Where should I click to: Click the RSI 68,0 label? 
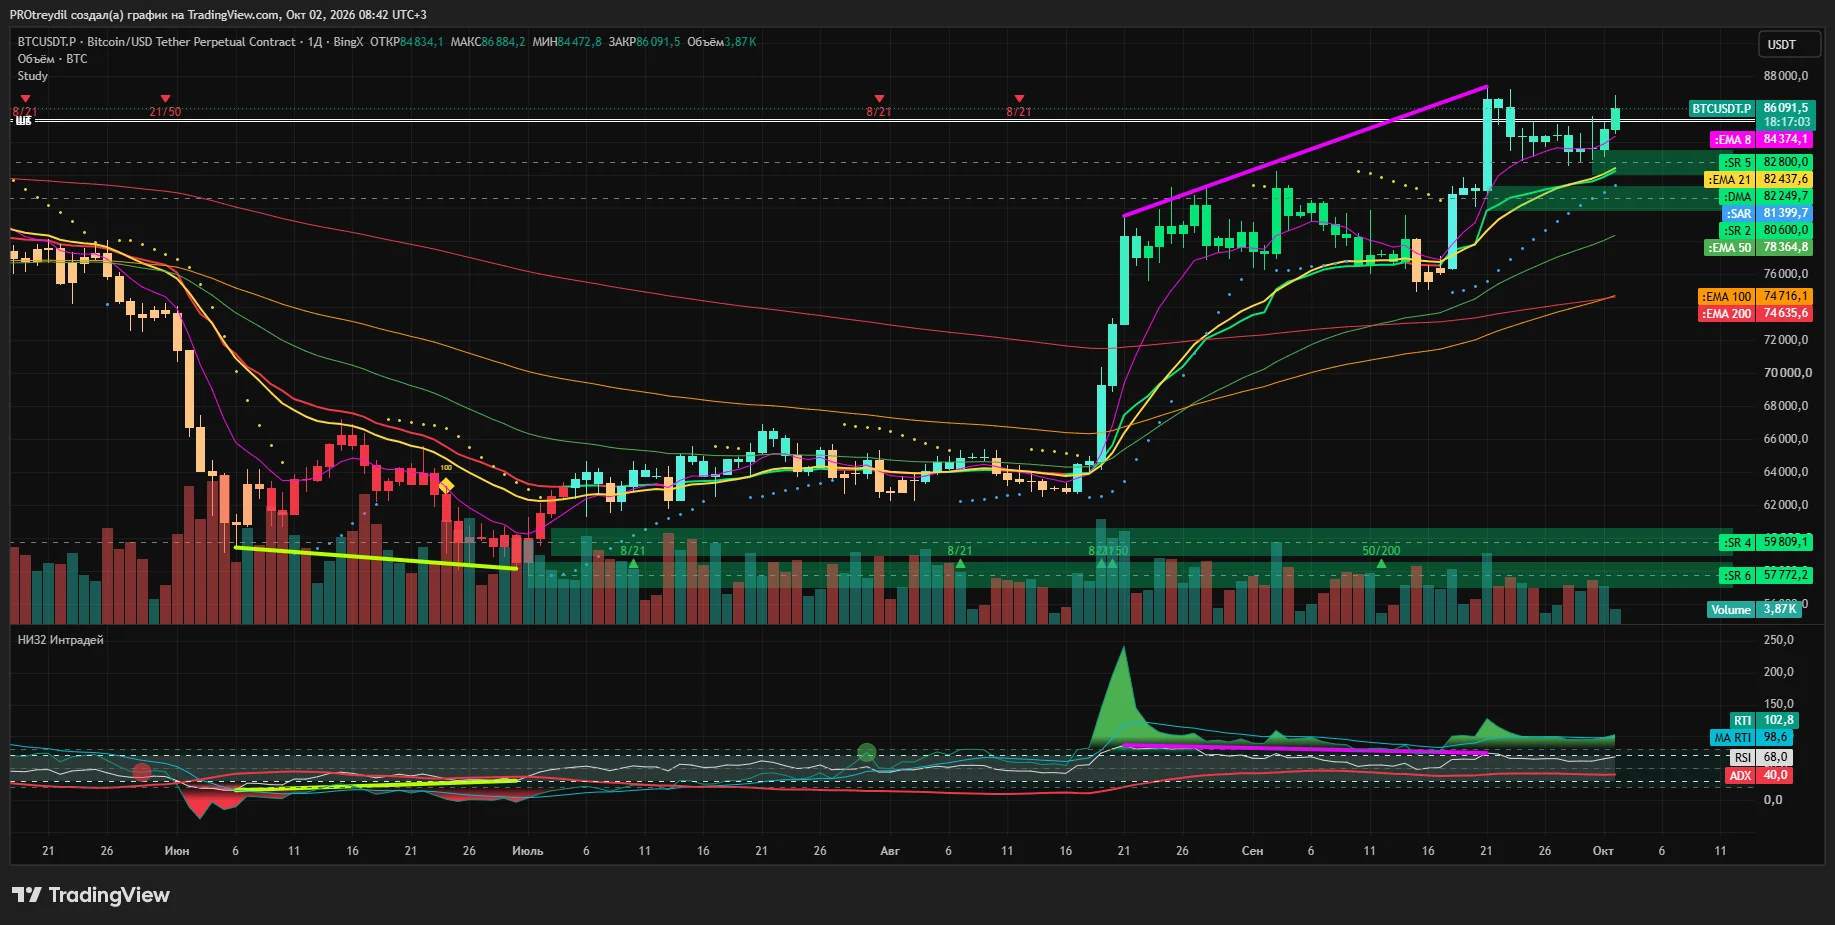click(1762, 758)
